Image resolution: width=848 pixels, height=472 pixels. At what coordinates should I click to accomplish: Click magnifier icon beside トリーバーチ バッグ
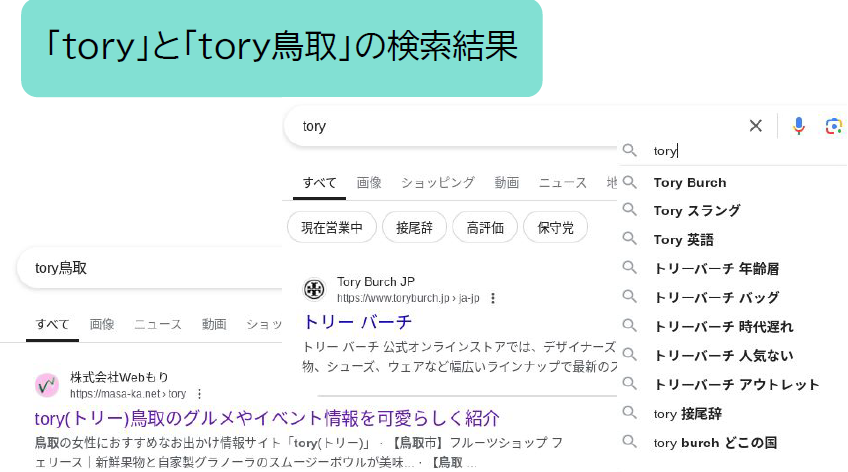[x=629, y=296]
